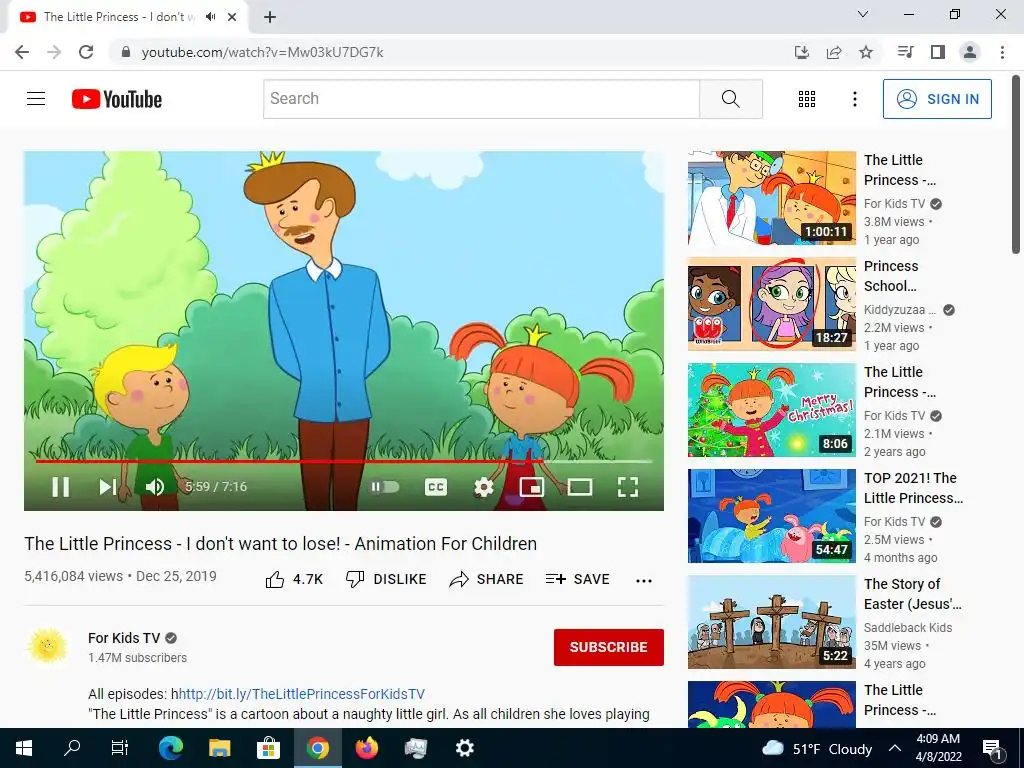Expand the system tray hidden icons

(x=895, y=748)
